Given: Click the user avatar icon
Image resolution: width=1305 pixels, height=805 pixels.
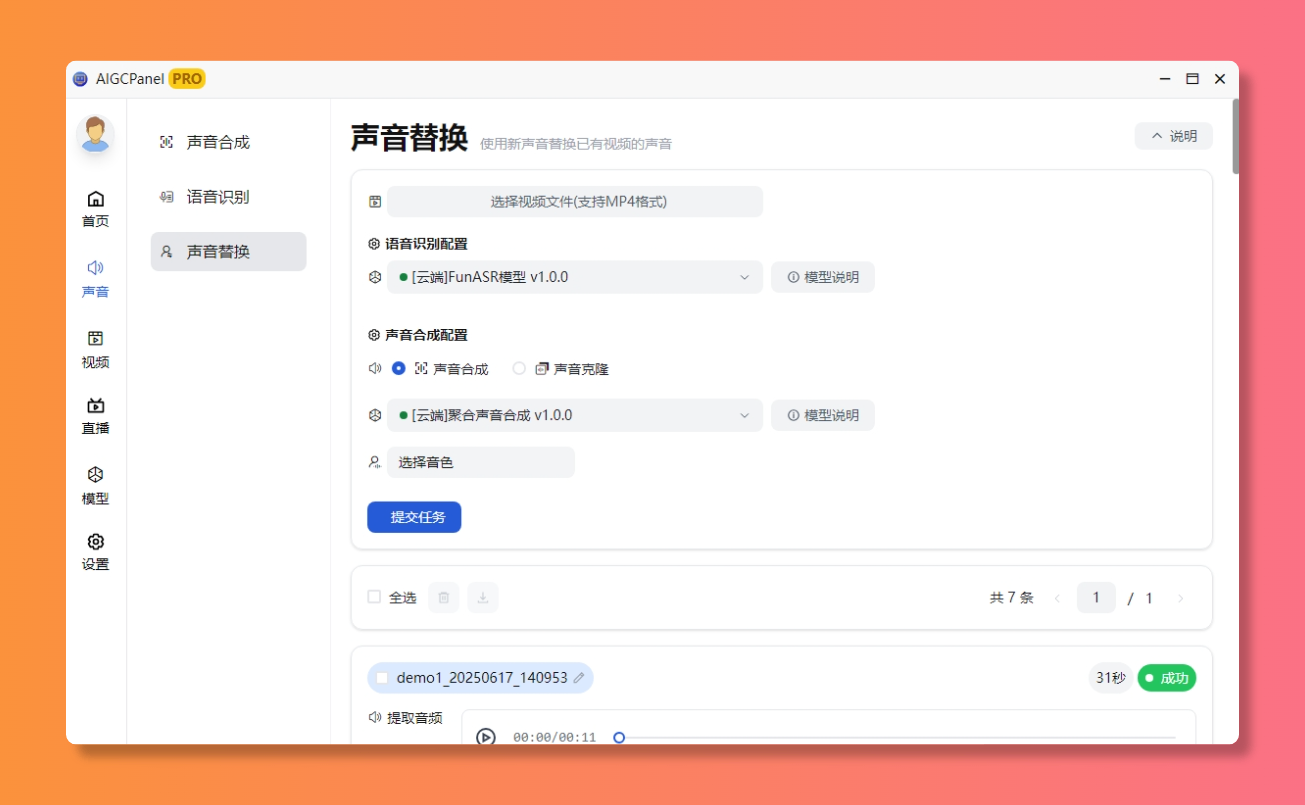Looking at the screenshot, I should pos(95,134).
